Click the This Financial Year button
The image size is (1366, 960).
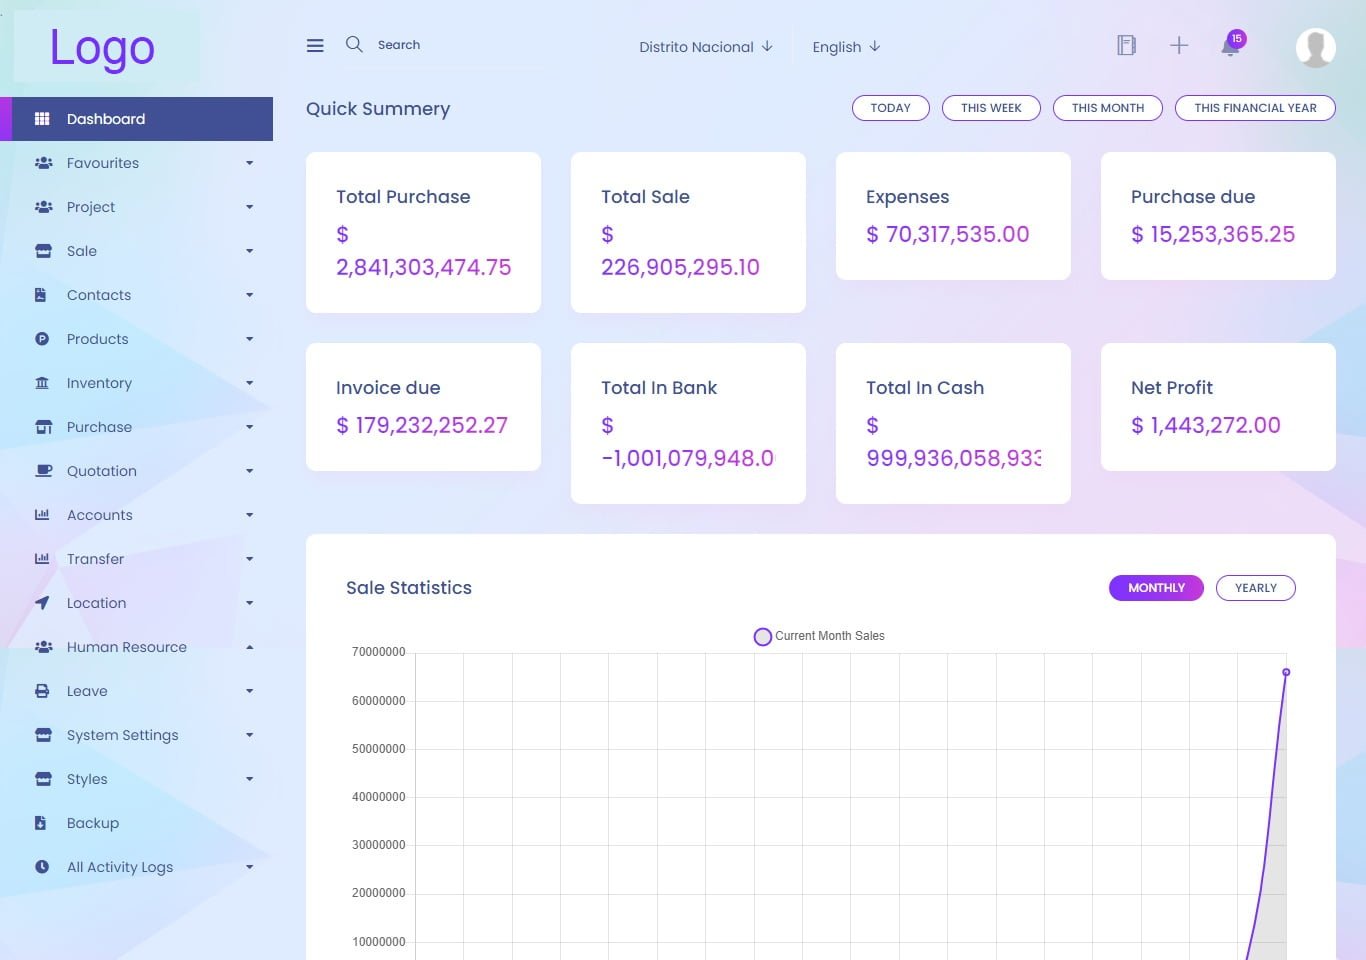(x=1255, y=108)
